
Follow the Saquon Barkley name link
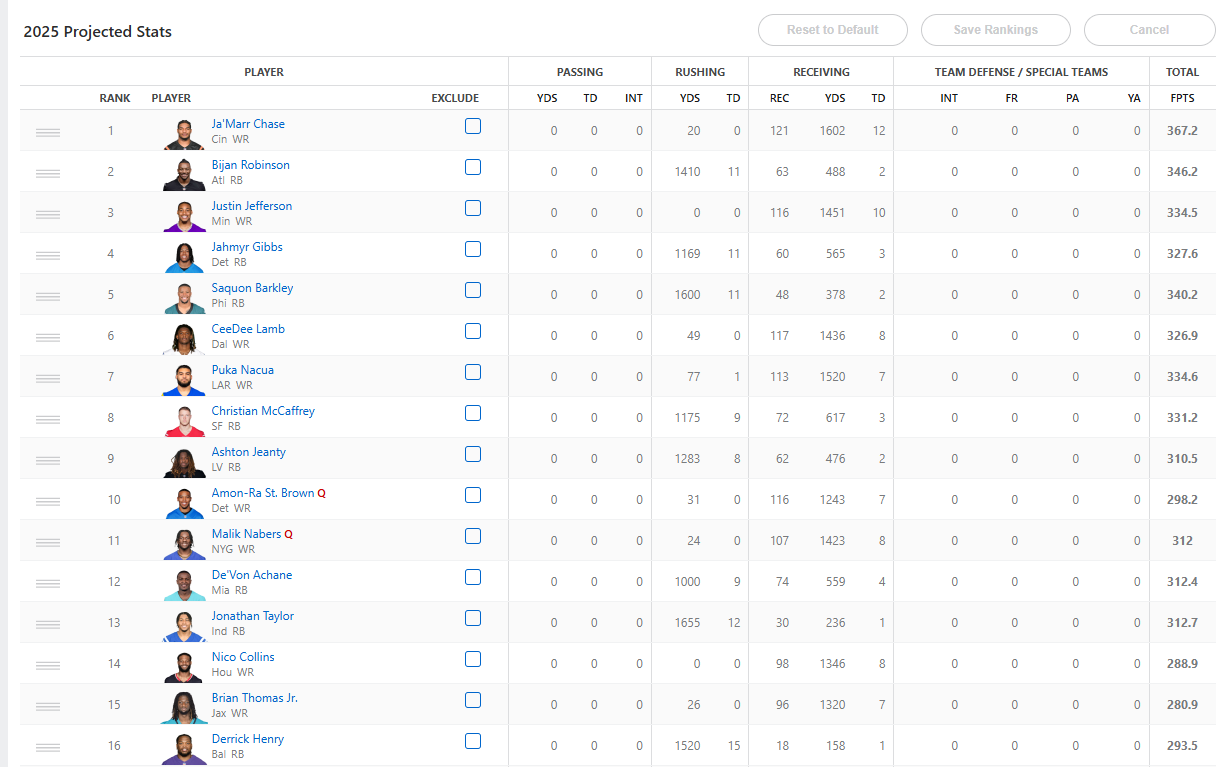click(252, 288)
